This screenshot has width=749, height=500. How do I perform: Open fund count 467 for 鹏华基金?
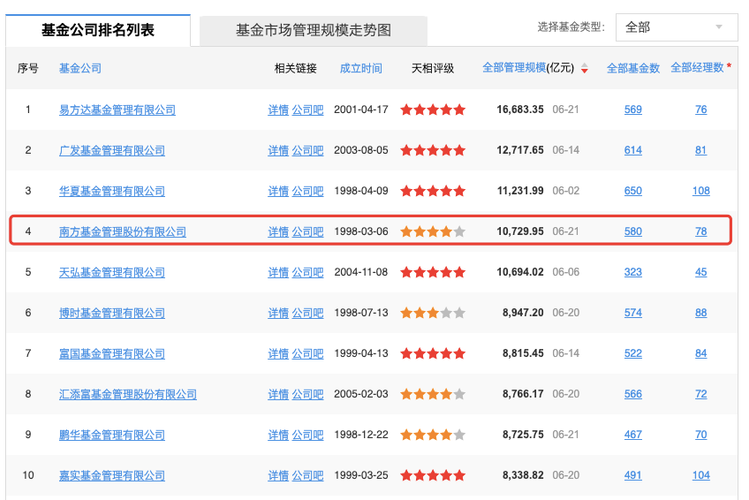click(633, 434)
